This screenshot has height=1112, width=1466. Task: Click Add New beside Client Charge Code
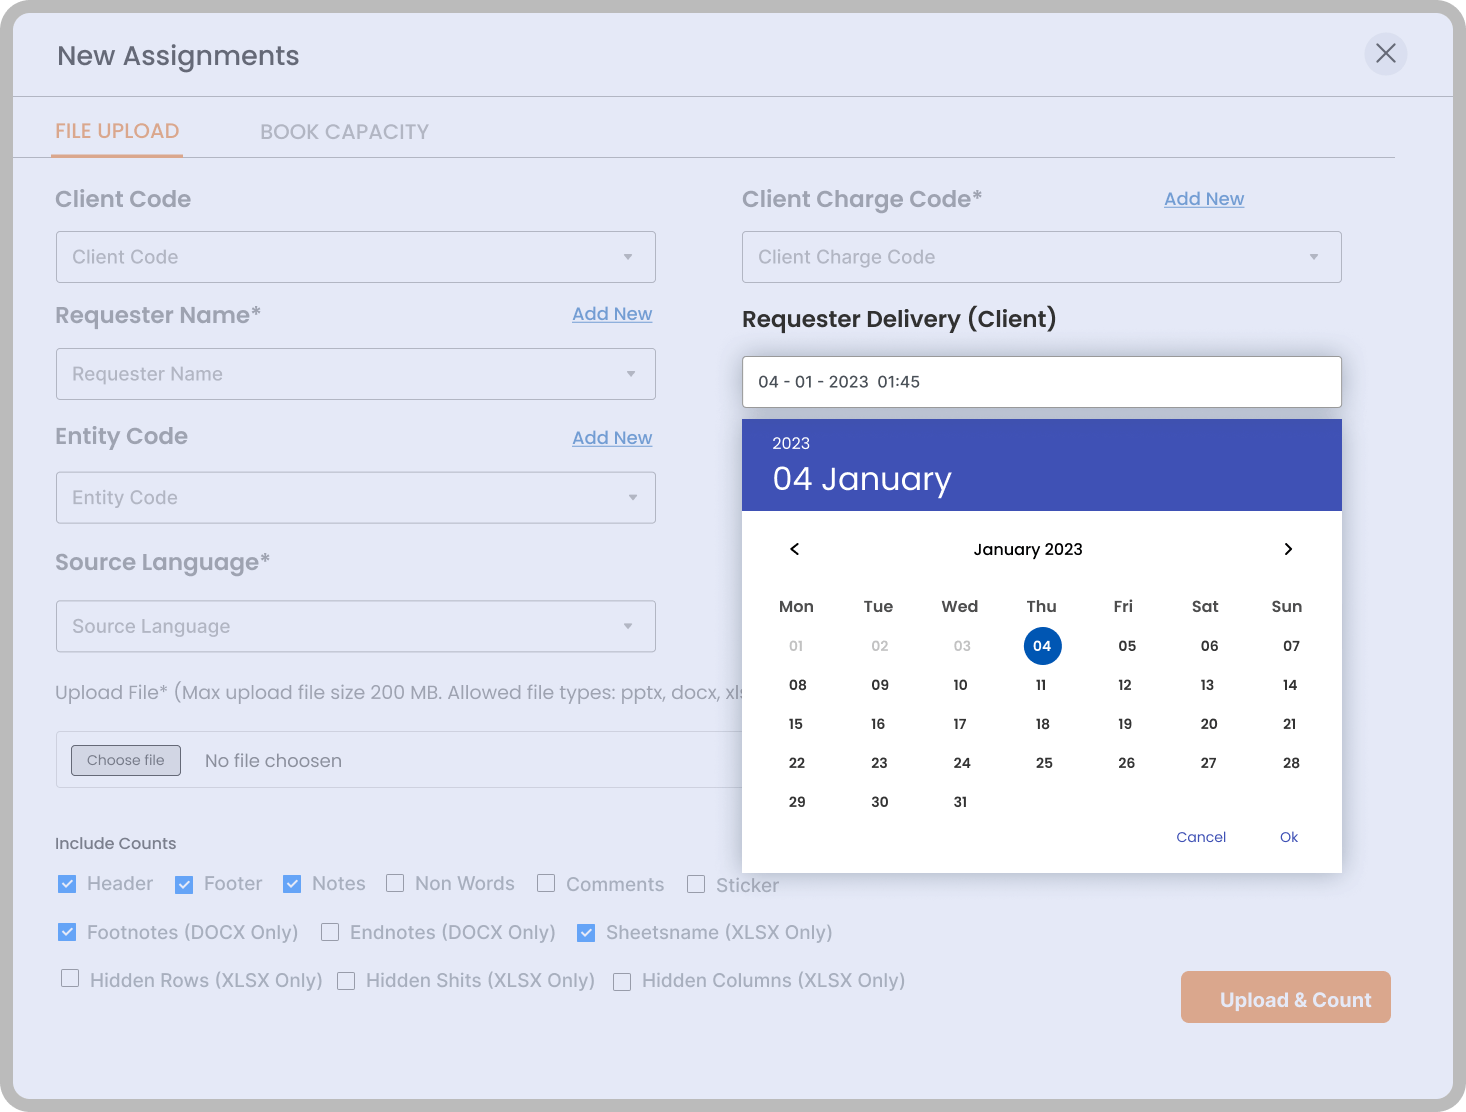click(1203, 199)
